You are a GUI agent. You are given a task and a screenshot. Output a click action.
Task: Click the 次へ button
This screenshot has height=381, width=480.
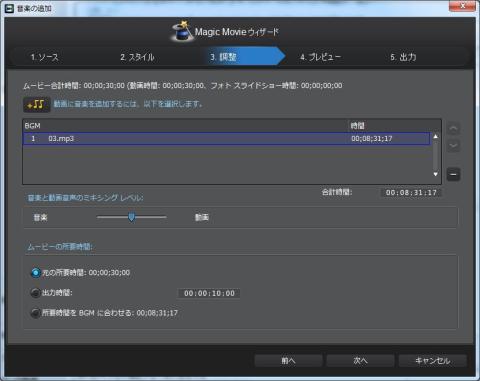(360, 361)
